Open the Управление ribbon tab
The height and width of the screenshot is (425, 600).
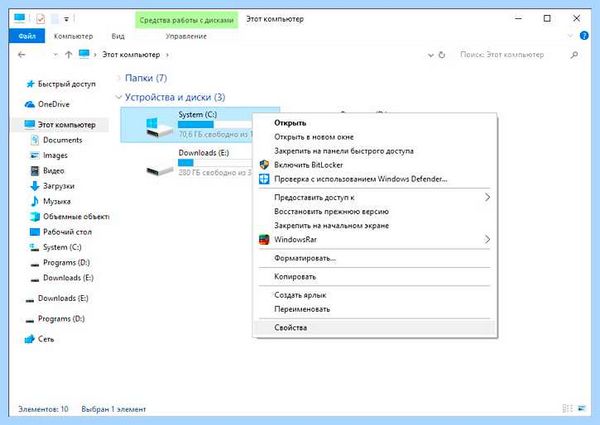(186, 36)
